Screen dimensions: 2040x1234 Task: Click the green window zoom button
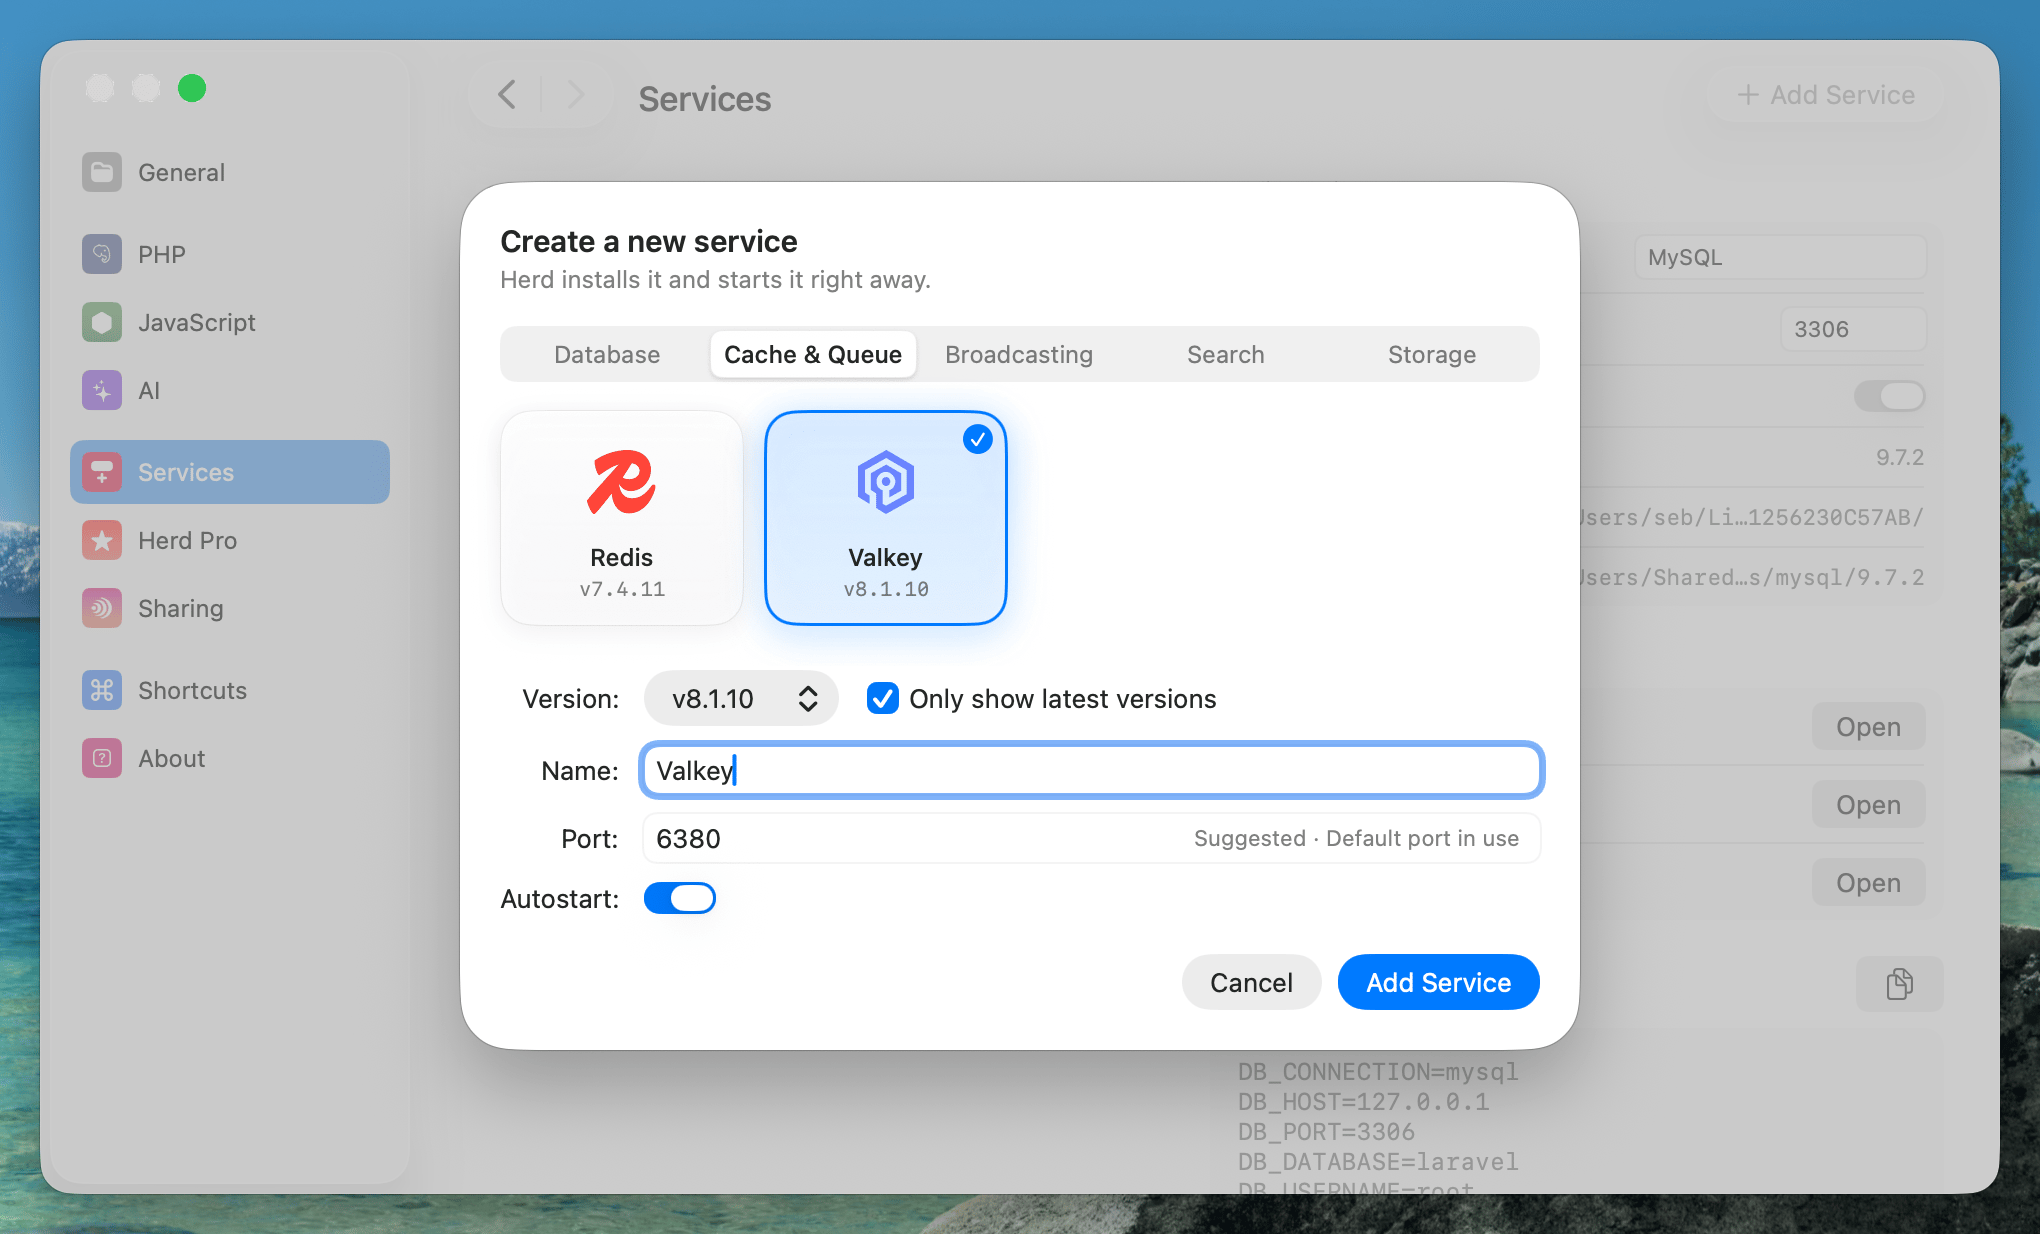[x=192, y=88]
